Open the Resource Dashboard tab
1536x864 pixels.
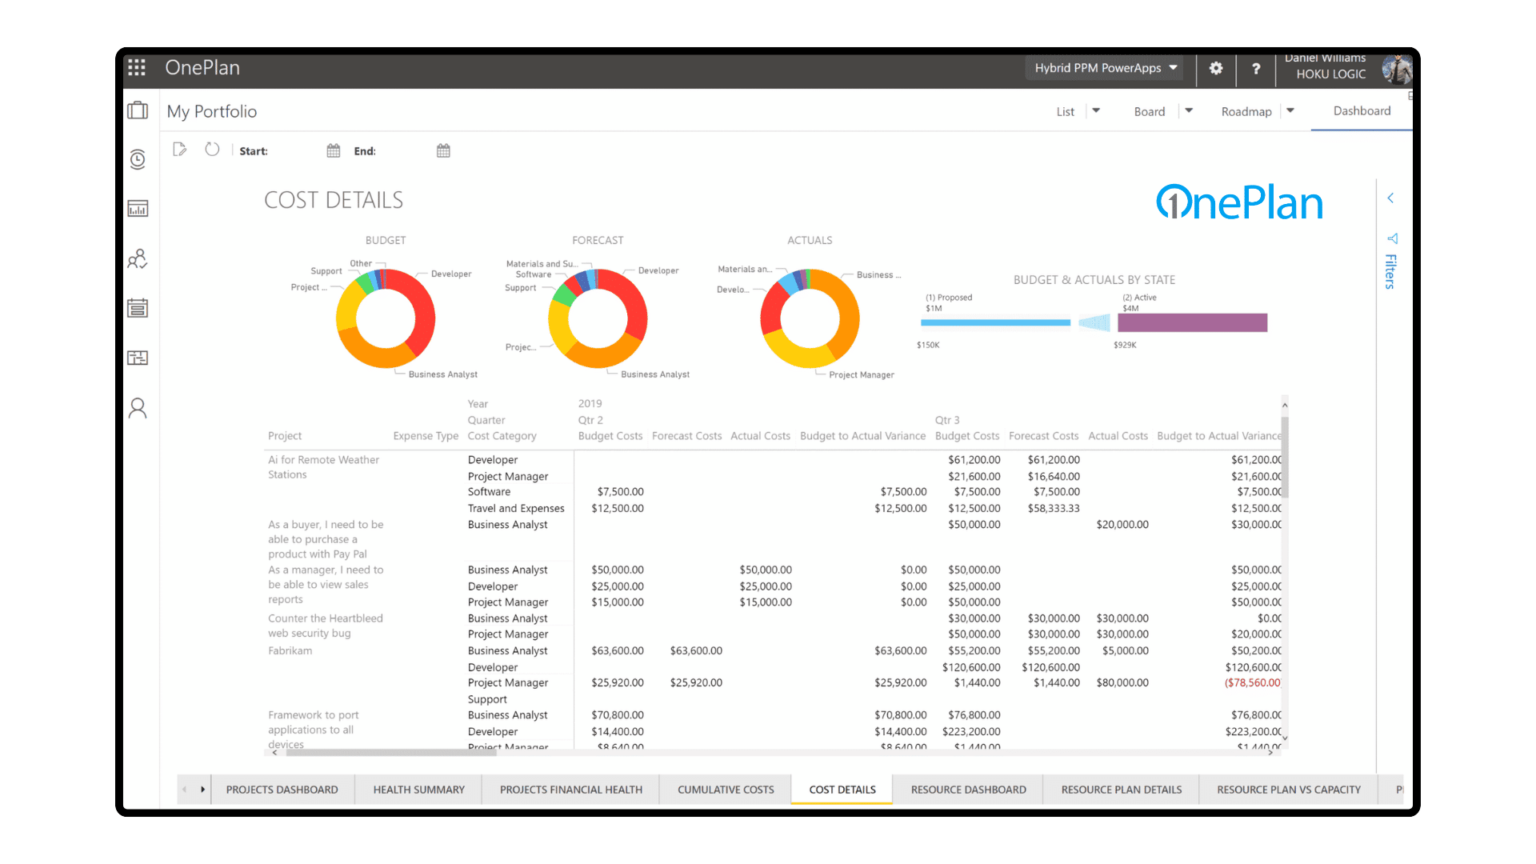(x=968, y=790)
